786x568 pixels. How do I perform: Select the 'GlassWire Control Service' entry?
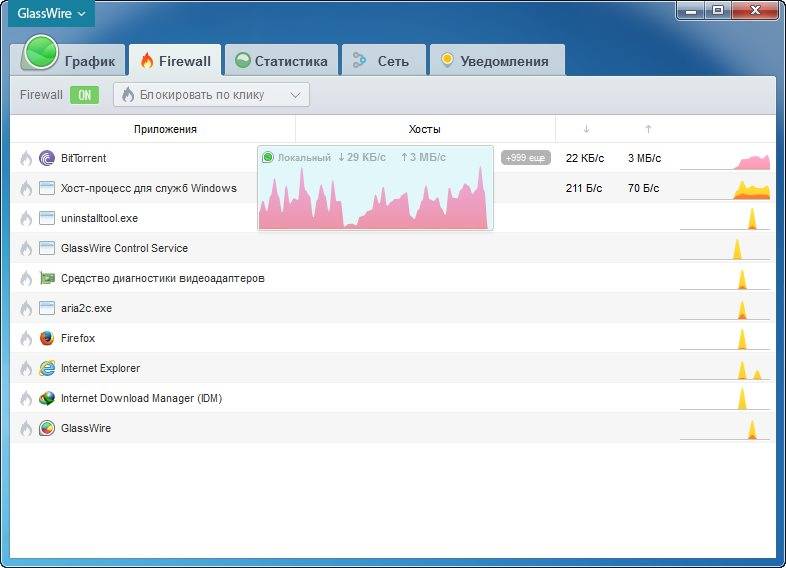[124, 248]
